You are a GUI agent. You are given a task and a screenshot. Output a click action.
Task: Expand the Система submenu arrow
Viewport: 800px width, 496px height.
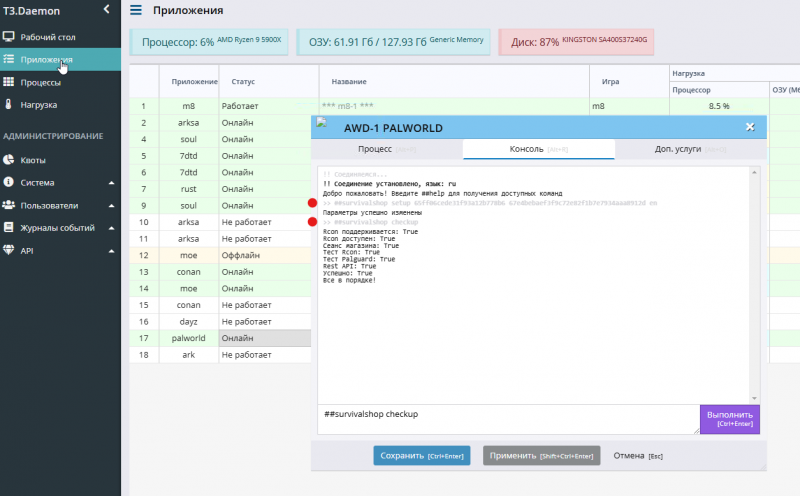click(111, 183)
